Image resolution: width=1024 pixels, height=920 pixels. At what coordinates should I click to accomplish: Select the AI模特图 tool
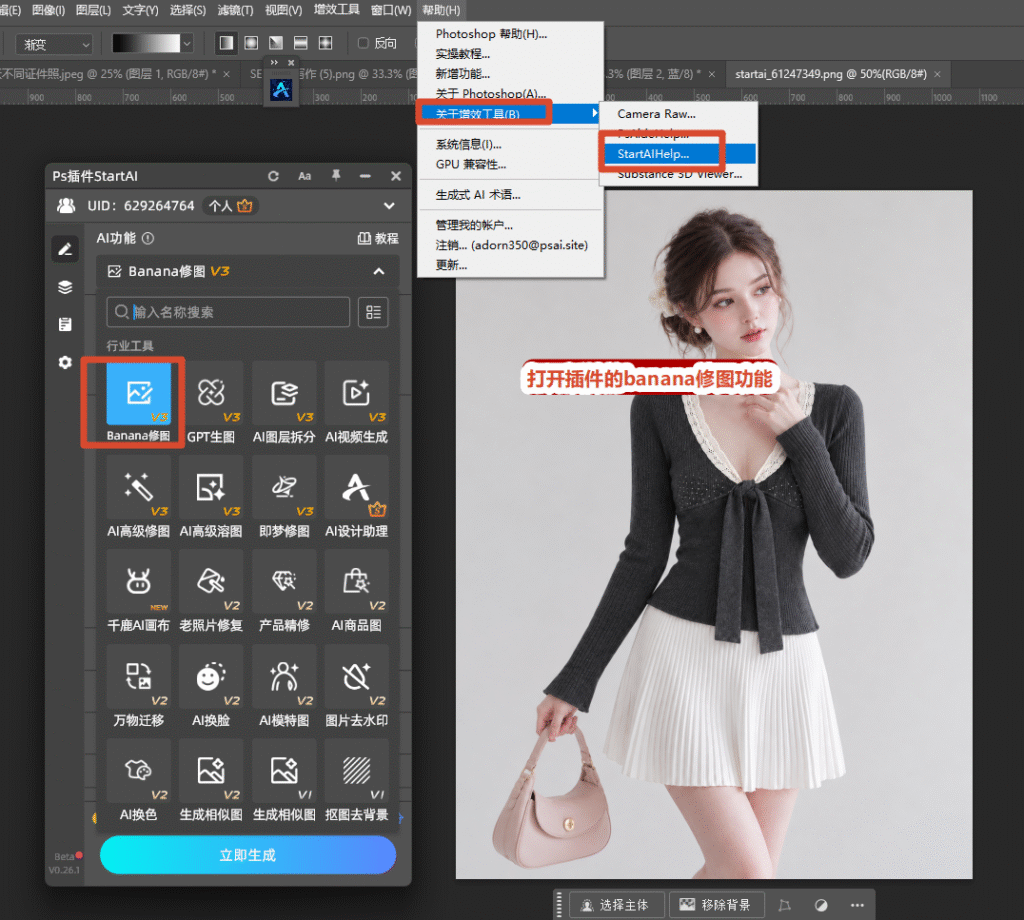coord(284,677)
